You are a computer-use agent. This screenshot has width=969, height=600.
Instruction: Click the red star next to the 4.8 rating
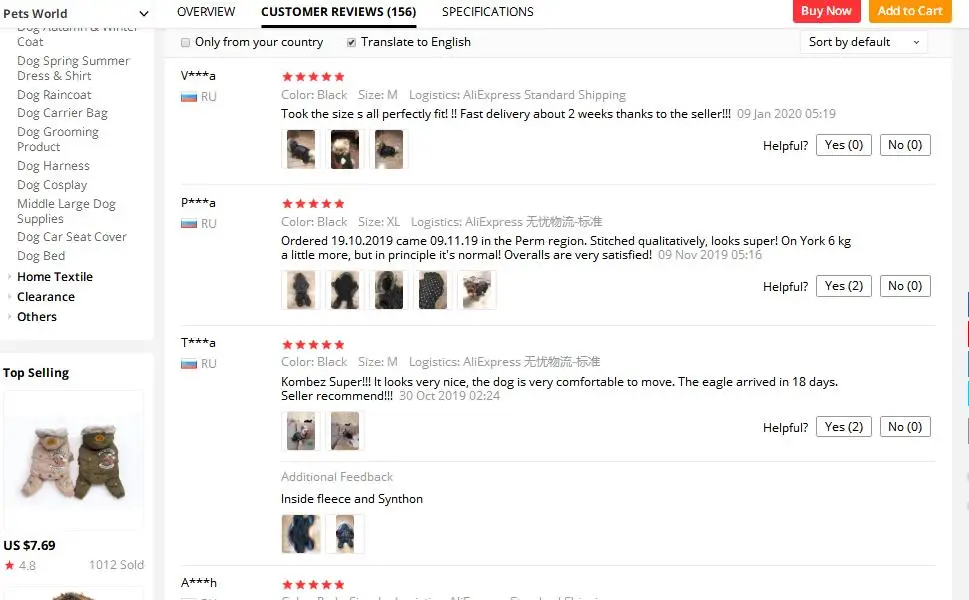click(x=9, y=565)
